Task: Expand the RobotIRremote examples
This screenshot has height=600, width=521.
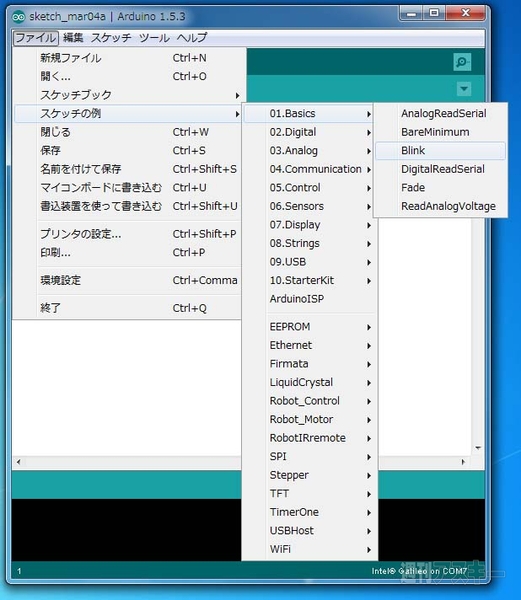Action: pyautogui.click(x=309, y=438)
